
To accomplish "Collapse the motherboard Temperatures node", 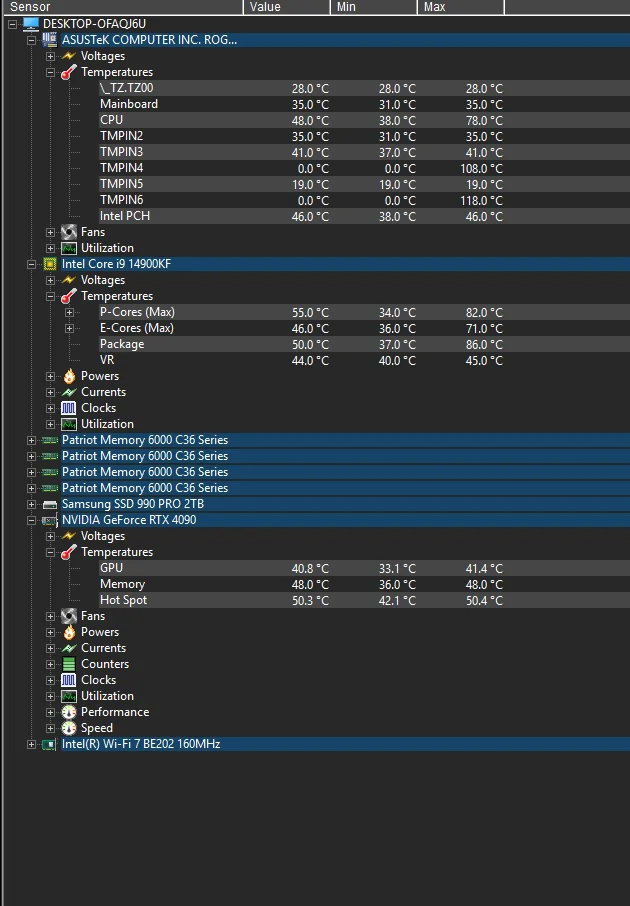I will [x=50, y=73].
